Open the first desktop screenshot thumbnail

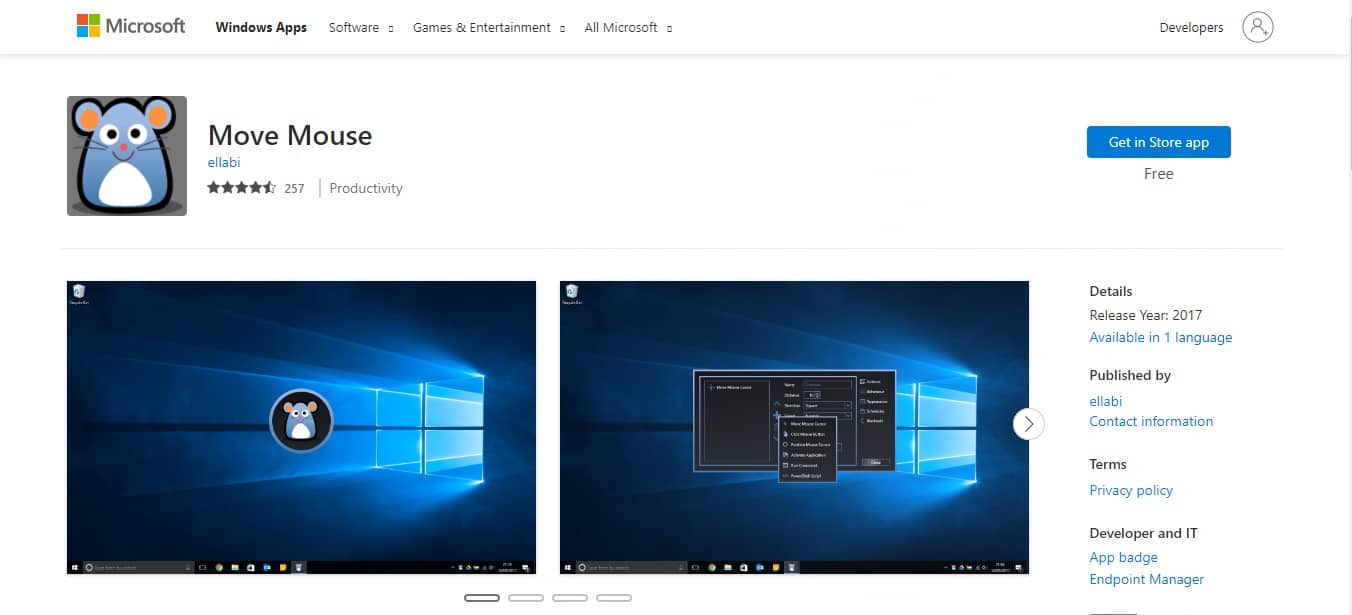click(301, 428)
